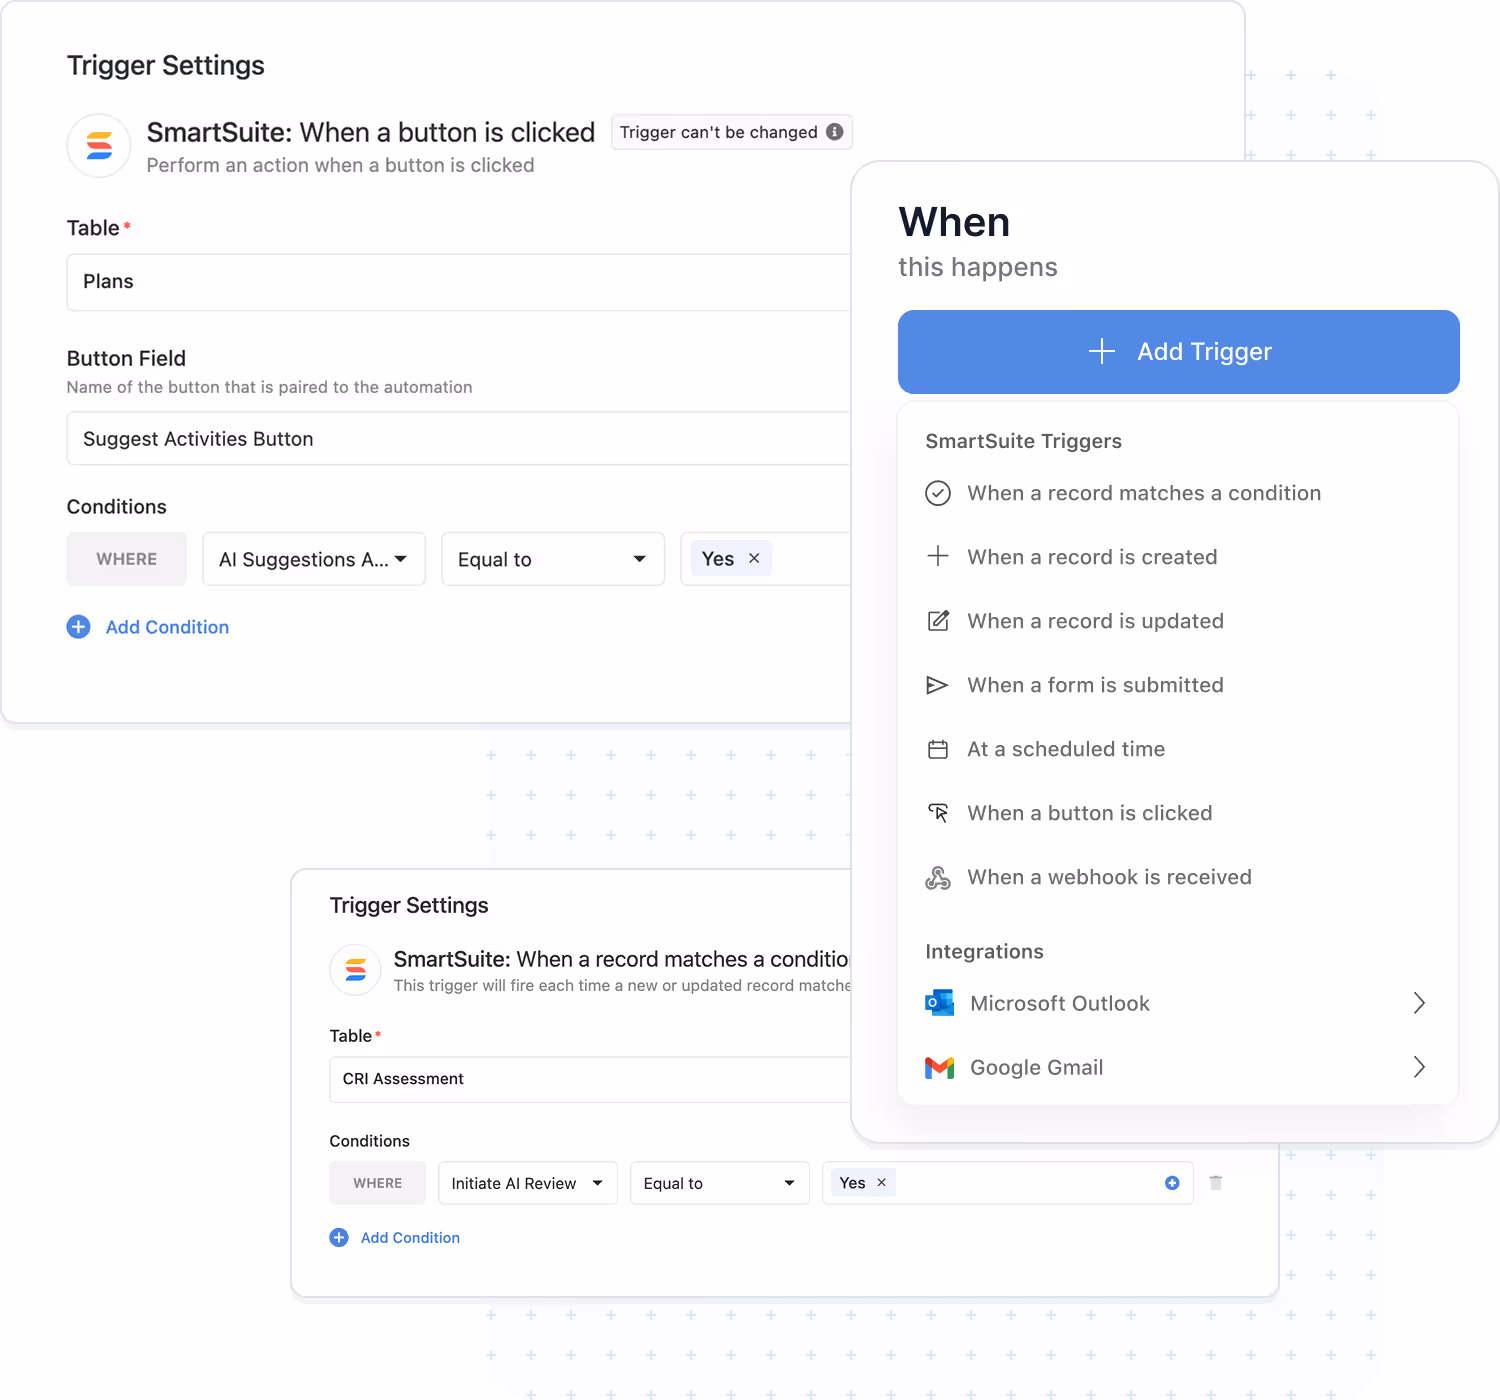Delete the Initiate AI Review condition with trash icon
1500x1400 pixels.
(x=1216, y=1183)
